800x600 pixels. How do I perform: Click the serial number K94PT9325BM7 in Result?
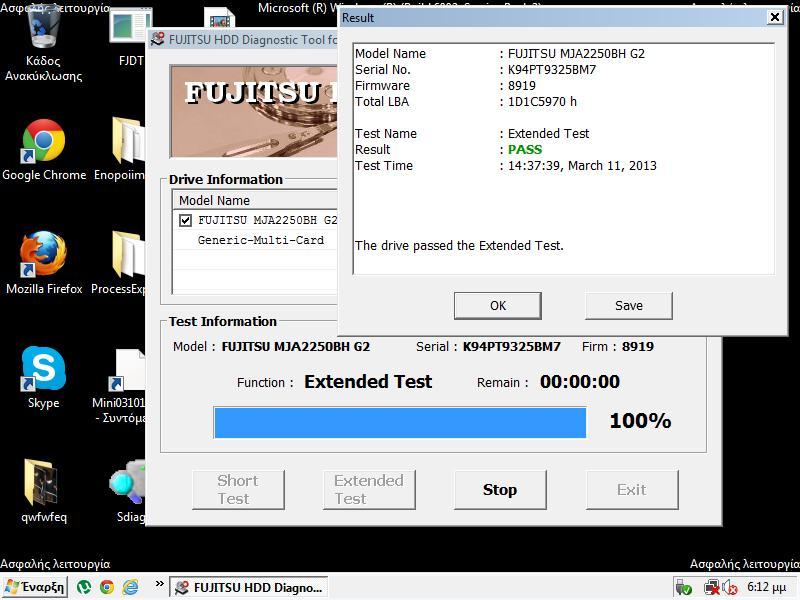[x=552, y=69]
